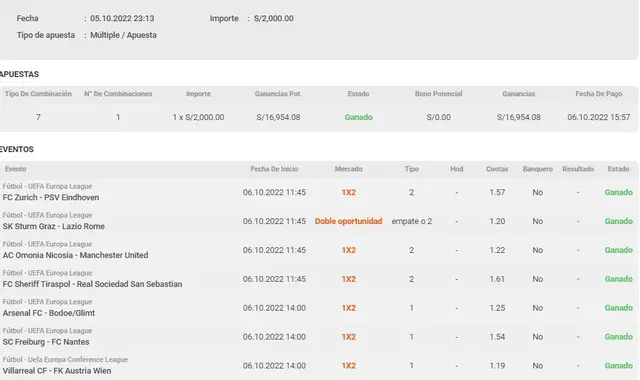This screenshot has width=640, height=380.
Task: Click the 'empate o 2' bet type
Action: point(411,221)
